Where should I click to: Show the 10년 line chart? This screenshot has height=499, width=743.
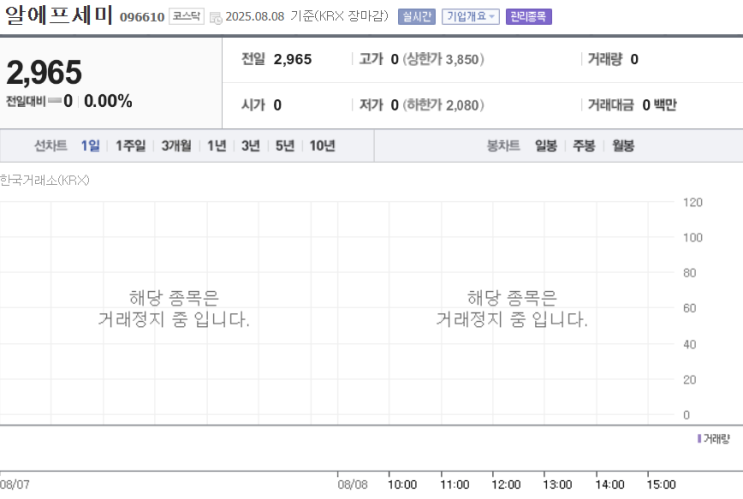point(322,145)
